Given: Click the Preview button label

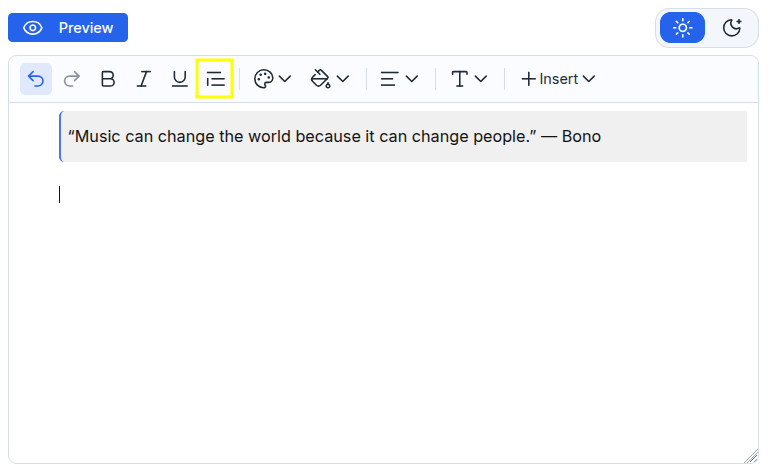Looking at the screenshot, I should pyautogui.click(x=86, y=28).
